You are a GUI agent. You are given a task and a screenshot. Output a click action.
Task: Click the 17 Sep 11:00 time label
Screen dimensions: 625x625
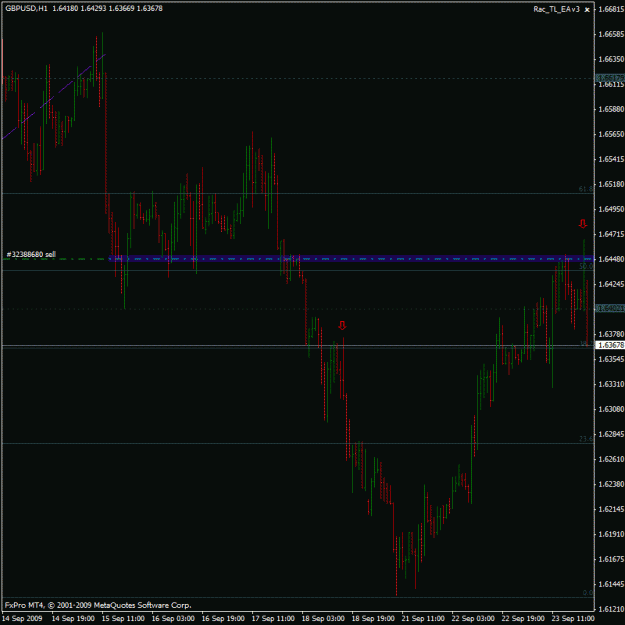click(273, 619)
